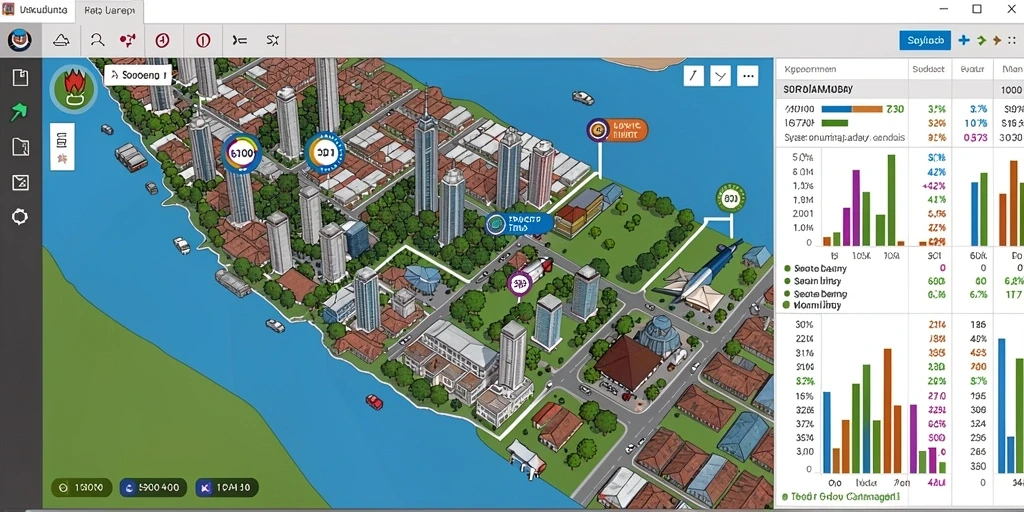Select the Sodact column header
The width and height of the screenshot is (1024, 512).
click(x=928, y=69)
